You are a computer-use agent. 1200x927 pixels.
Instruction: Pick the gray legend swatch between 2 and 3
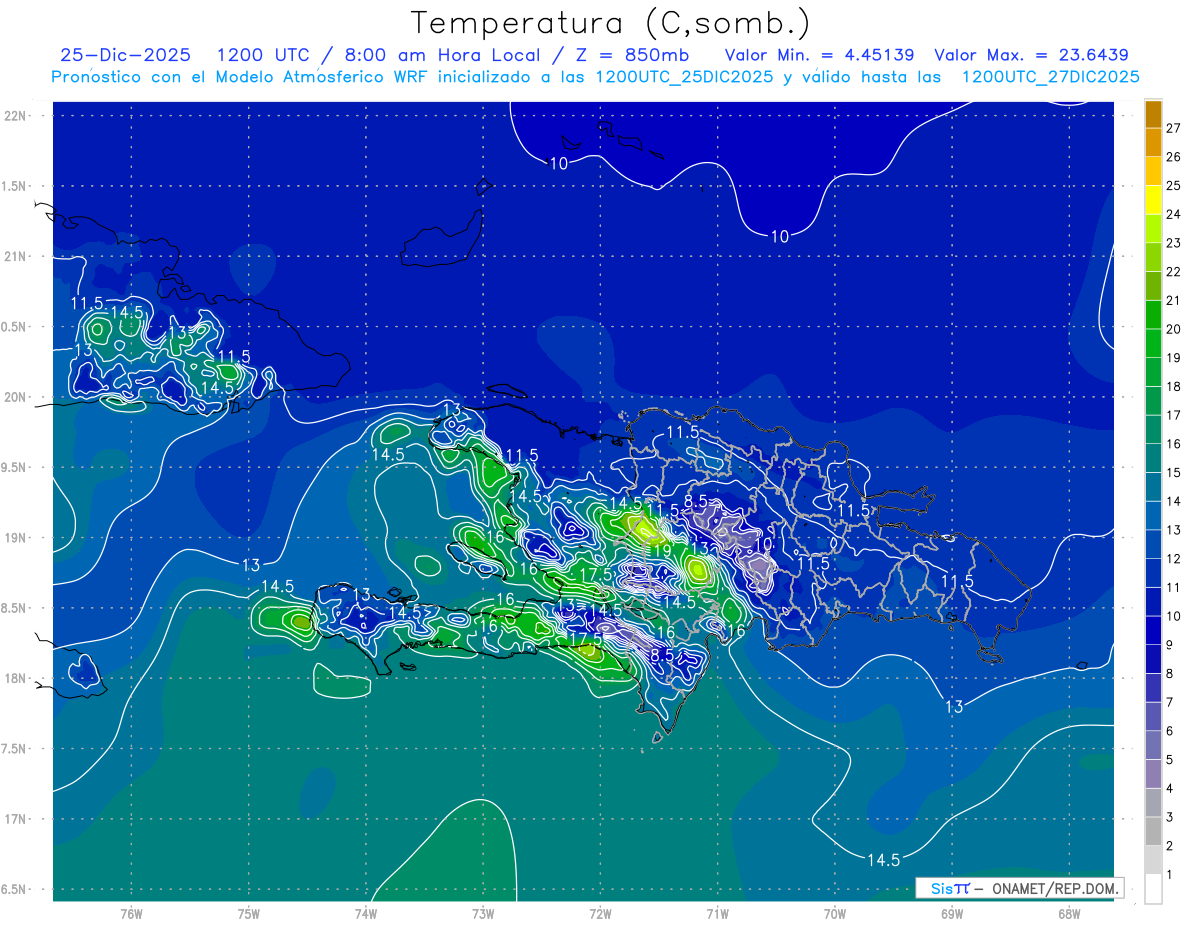pyautogui.click(x=1153, y=831)
